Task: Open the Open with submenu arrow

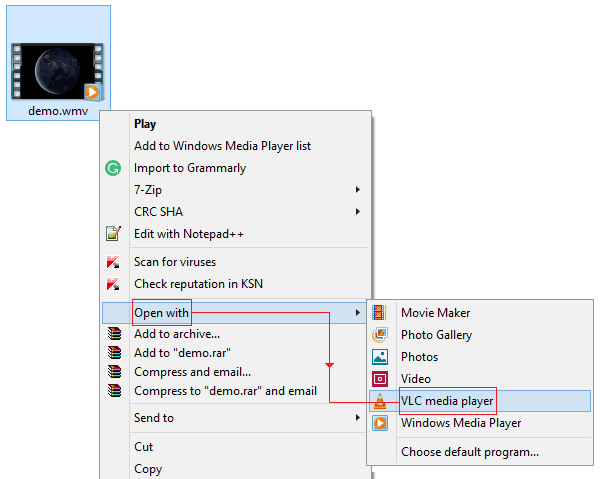Action: click(358, 313)
